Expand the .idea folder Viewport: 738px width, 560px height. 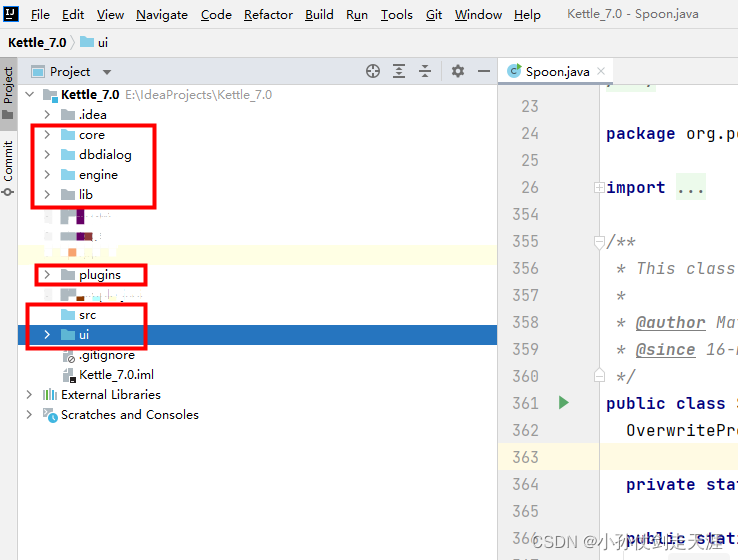(47, 114)
